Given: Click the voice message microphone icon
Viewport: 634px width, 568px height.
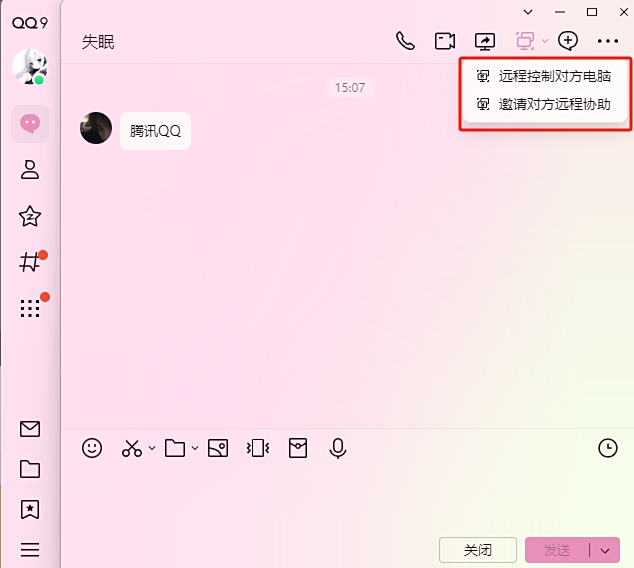Looking at the screenshot, I should (x=338, y=448).
